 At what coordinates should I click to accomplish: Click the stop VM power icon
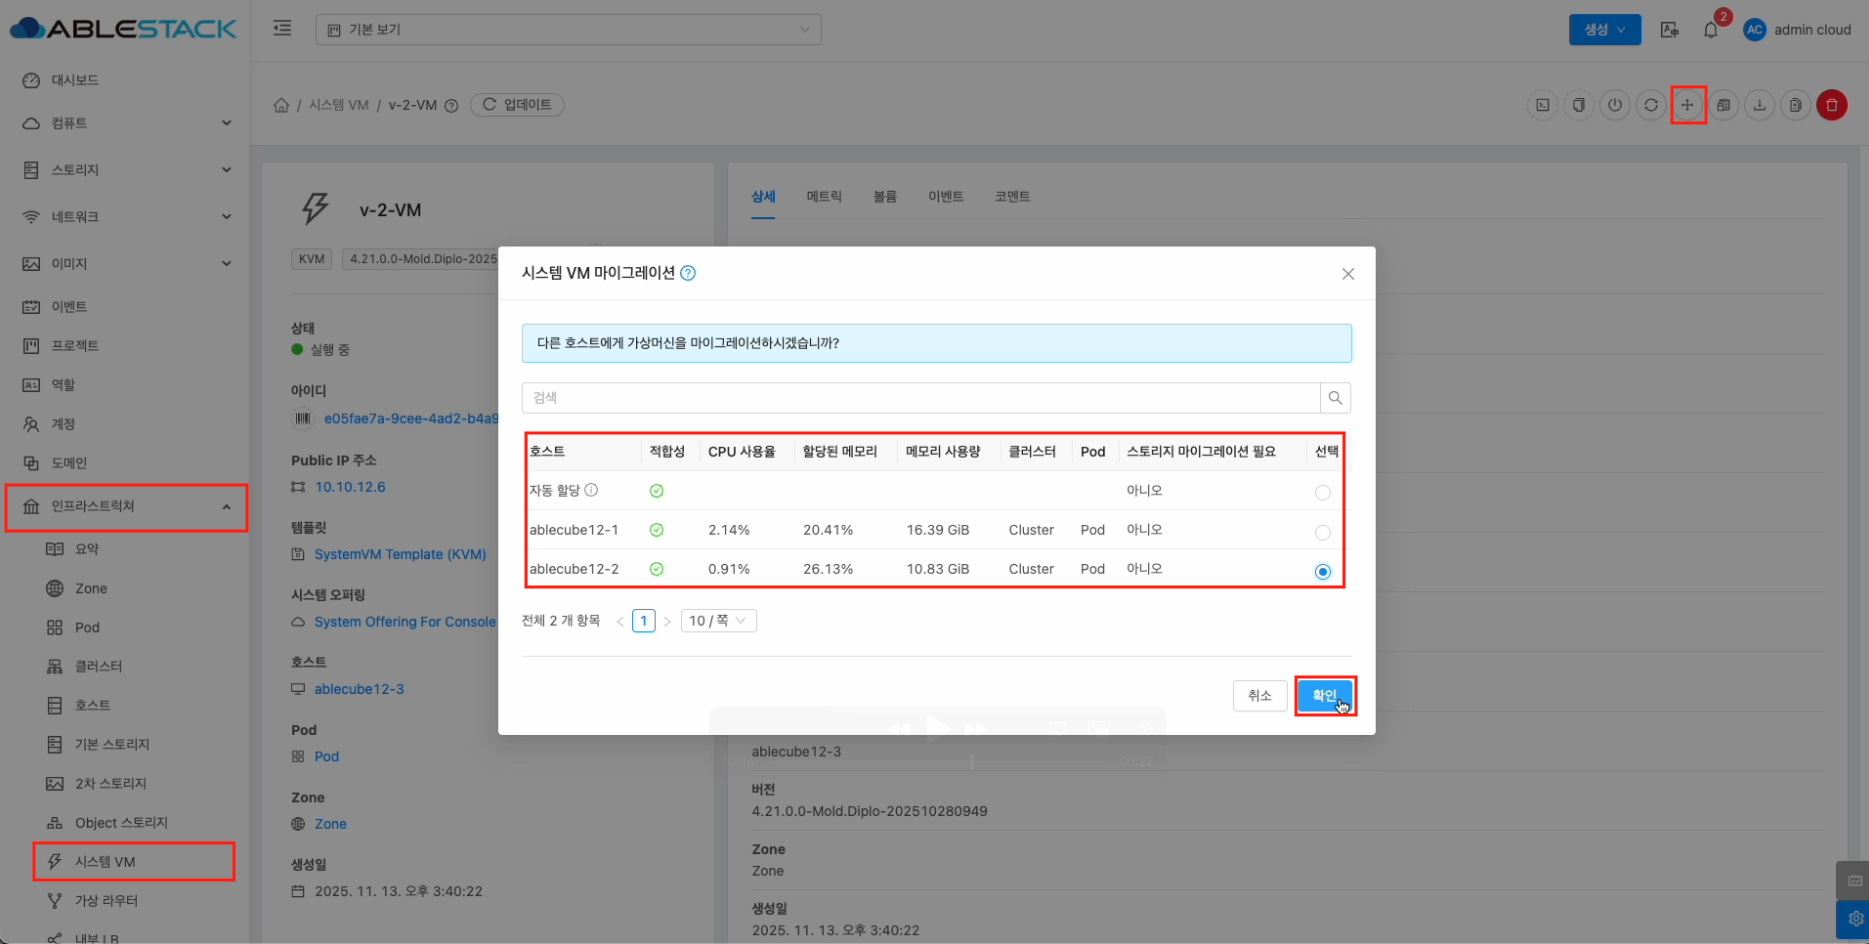tap(1615, 105)
